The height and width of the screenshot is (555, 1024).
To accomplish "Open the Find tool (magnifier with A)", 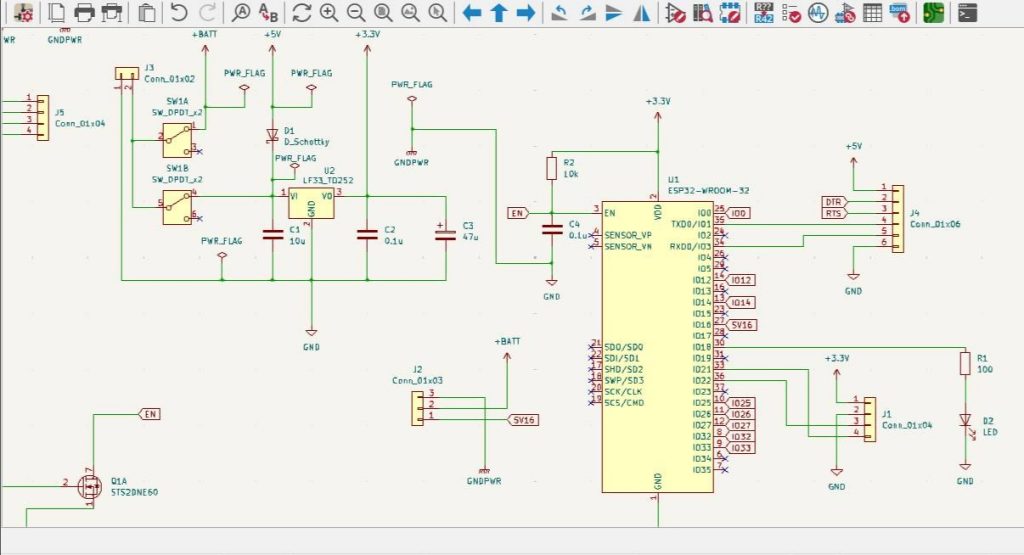I will [x=241, y=13].
